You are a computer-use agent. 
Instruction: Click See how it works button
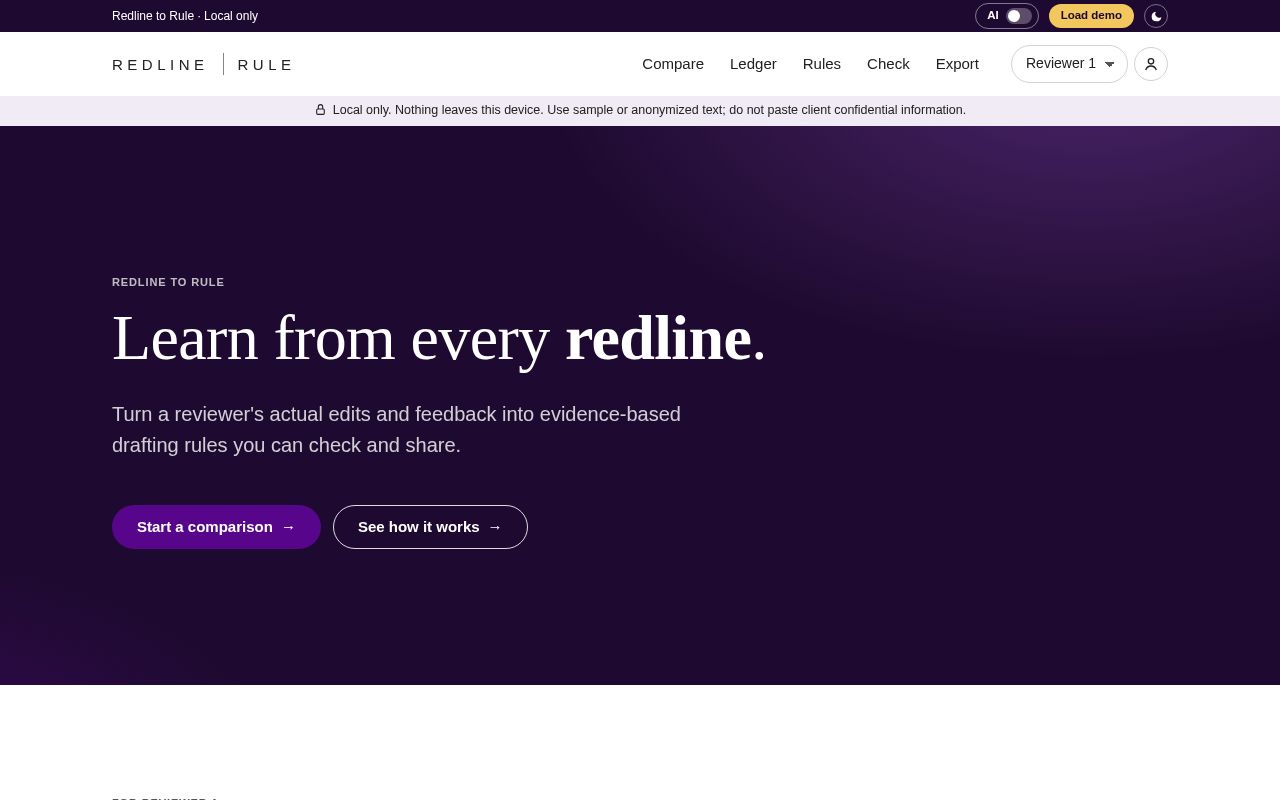430,527
